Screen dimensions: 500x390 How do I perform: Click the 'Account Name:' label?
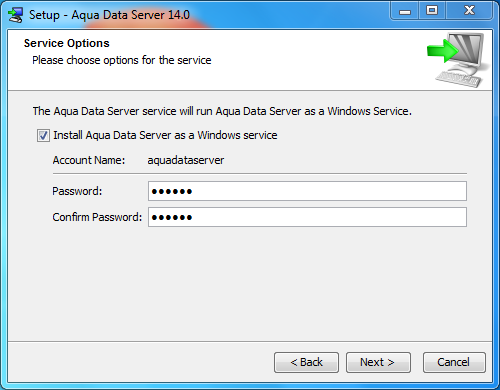[x=89, y=160]
